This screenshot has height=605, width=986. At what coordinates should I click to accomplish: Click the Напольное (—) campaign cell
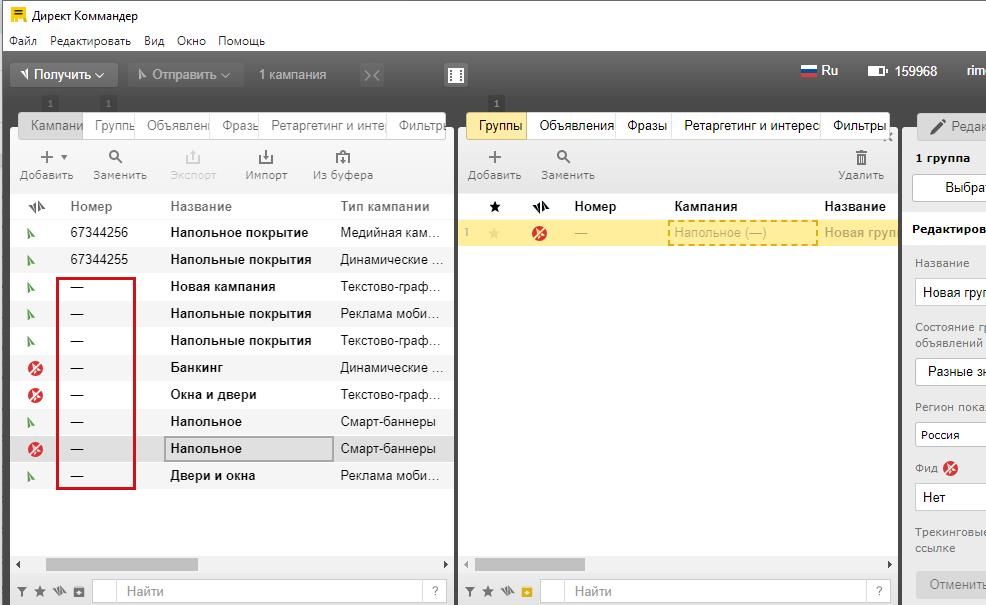(743, 233)
